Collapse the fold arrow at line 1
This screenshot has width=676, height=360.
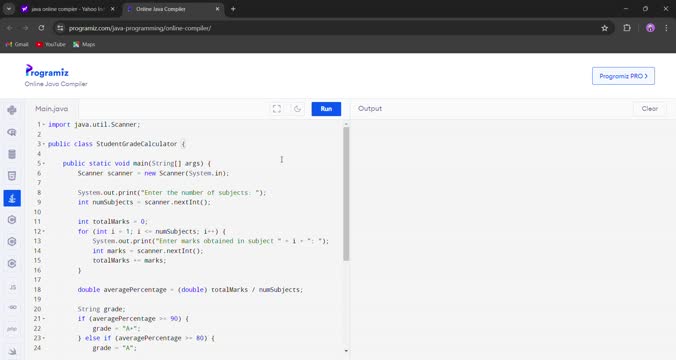[44, 125]
